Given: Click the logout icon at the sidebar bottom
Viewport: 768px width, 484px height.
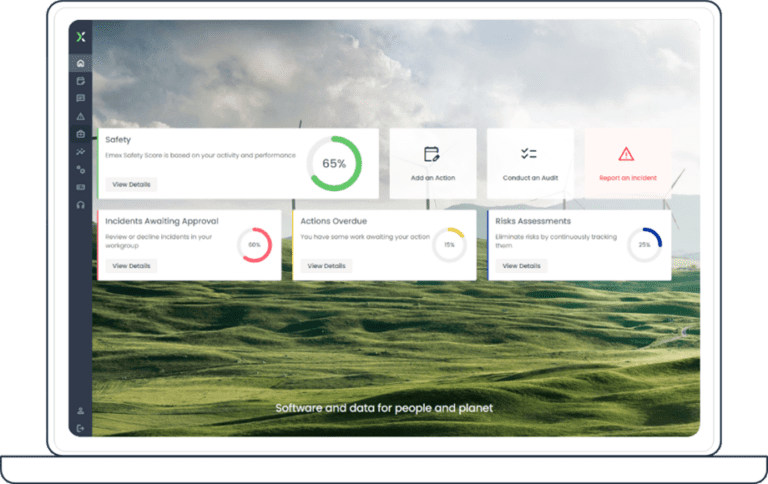Looking at the screenshot, I should [80, 428].
